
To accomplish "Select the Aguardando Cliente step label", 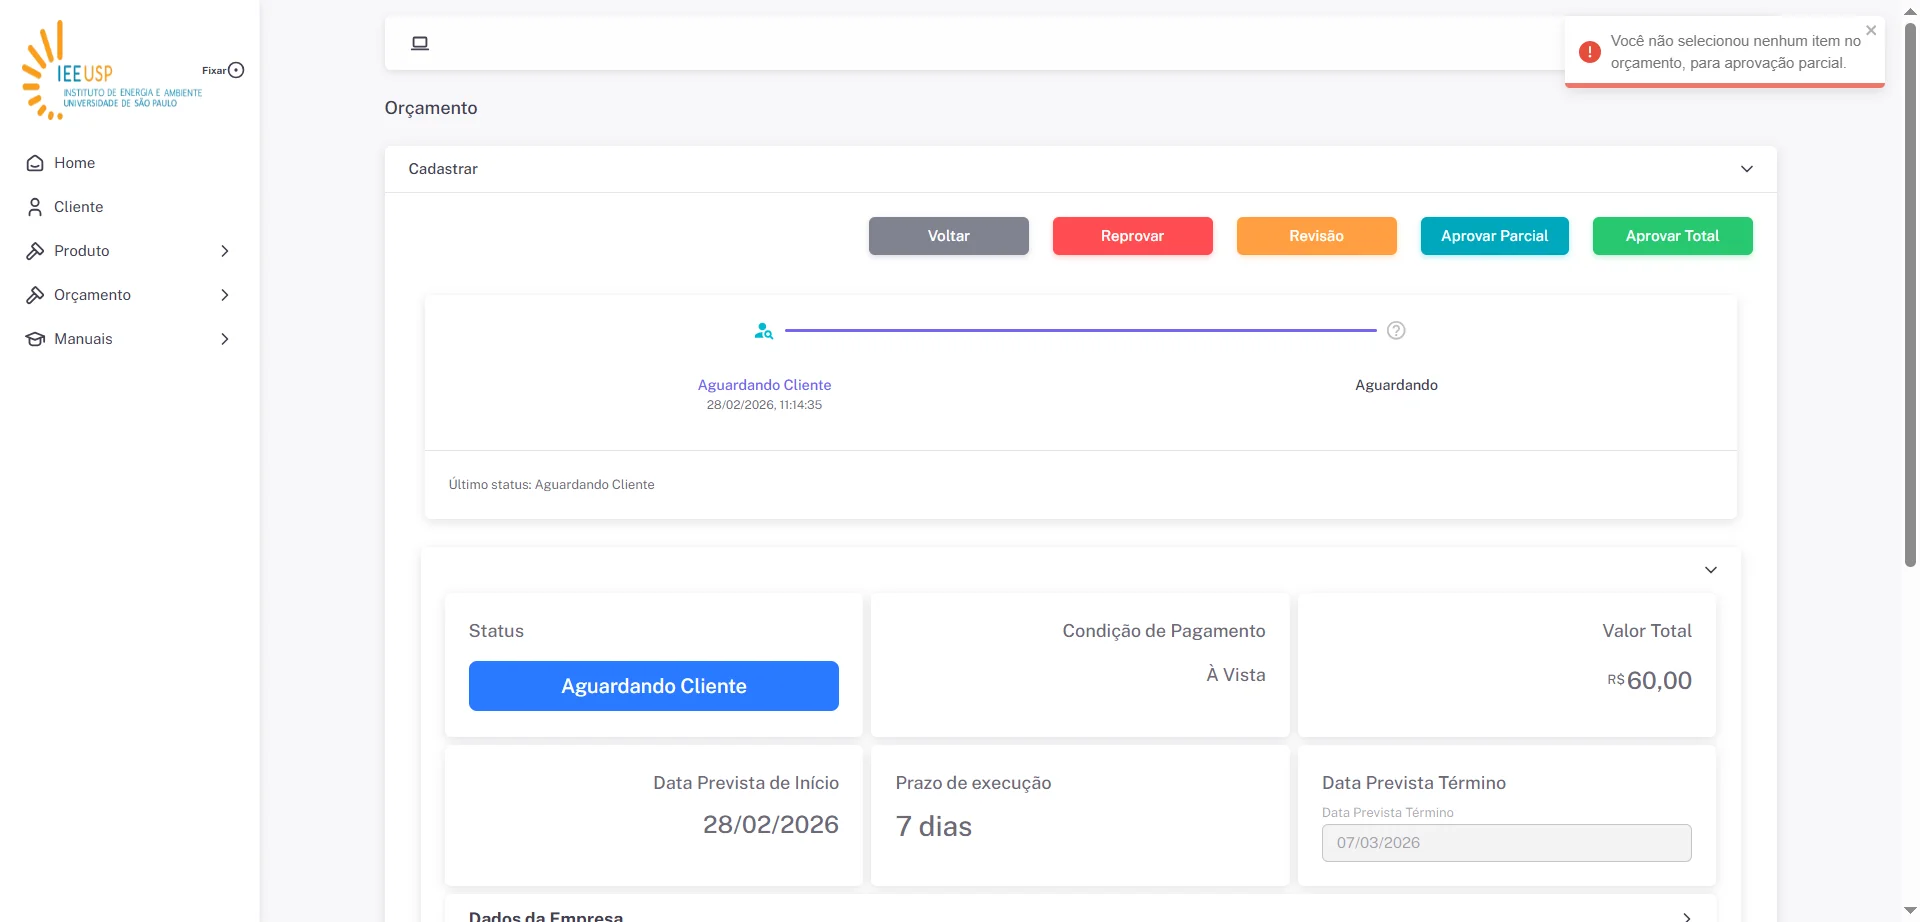I will [x=765, y=385].
